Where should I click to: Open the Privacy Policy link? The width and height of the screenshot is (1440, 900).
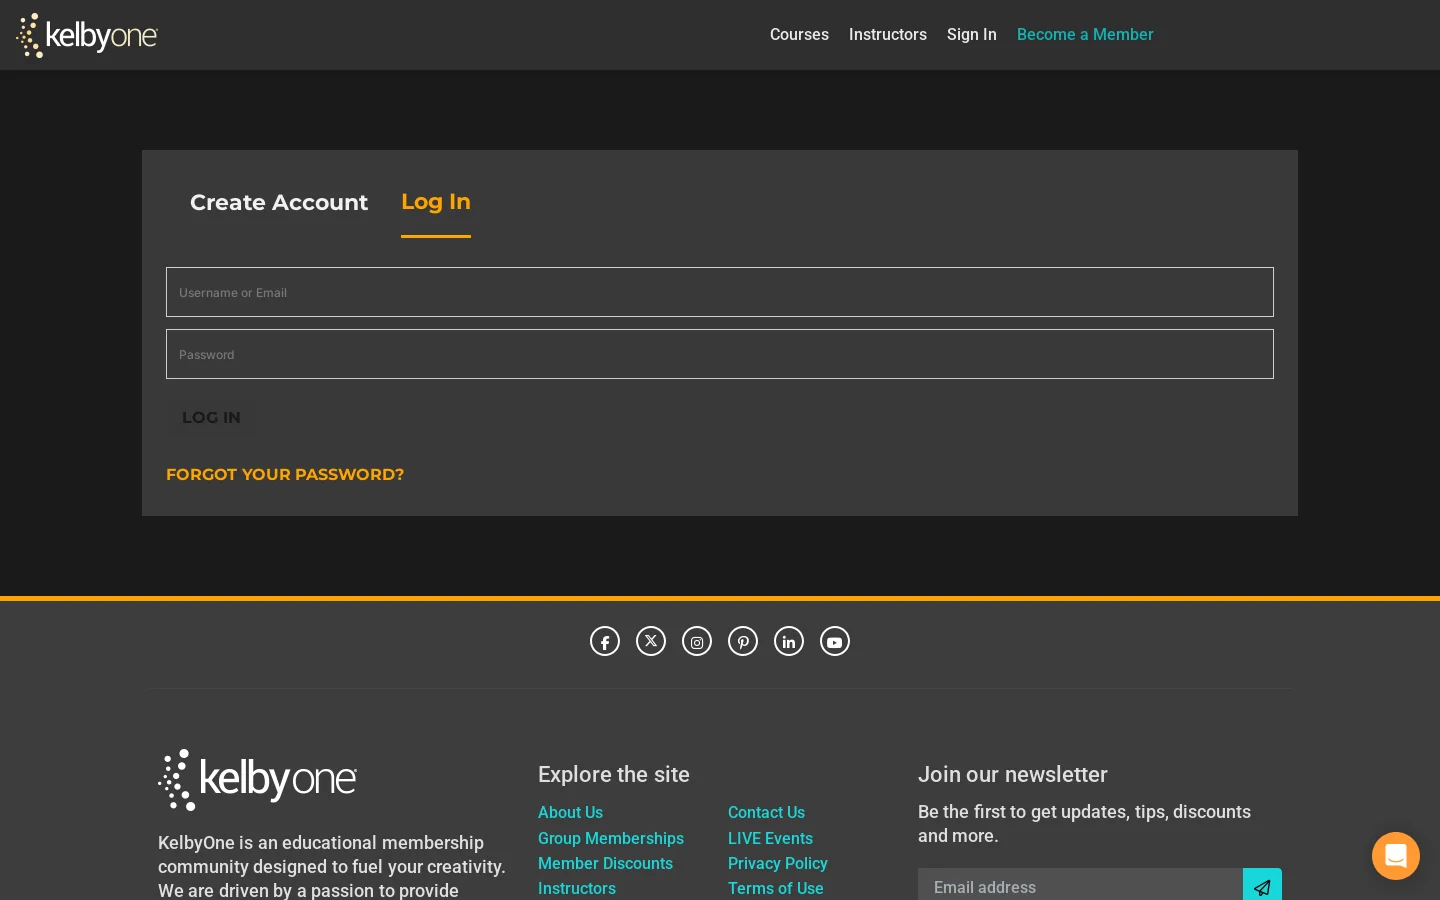point(778,863)
